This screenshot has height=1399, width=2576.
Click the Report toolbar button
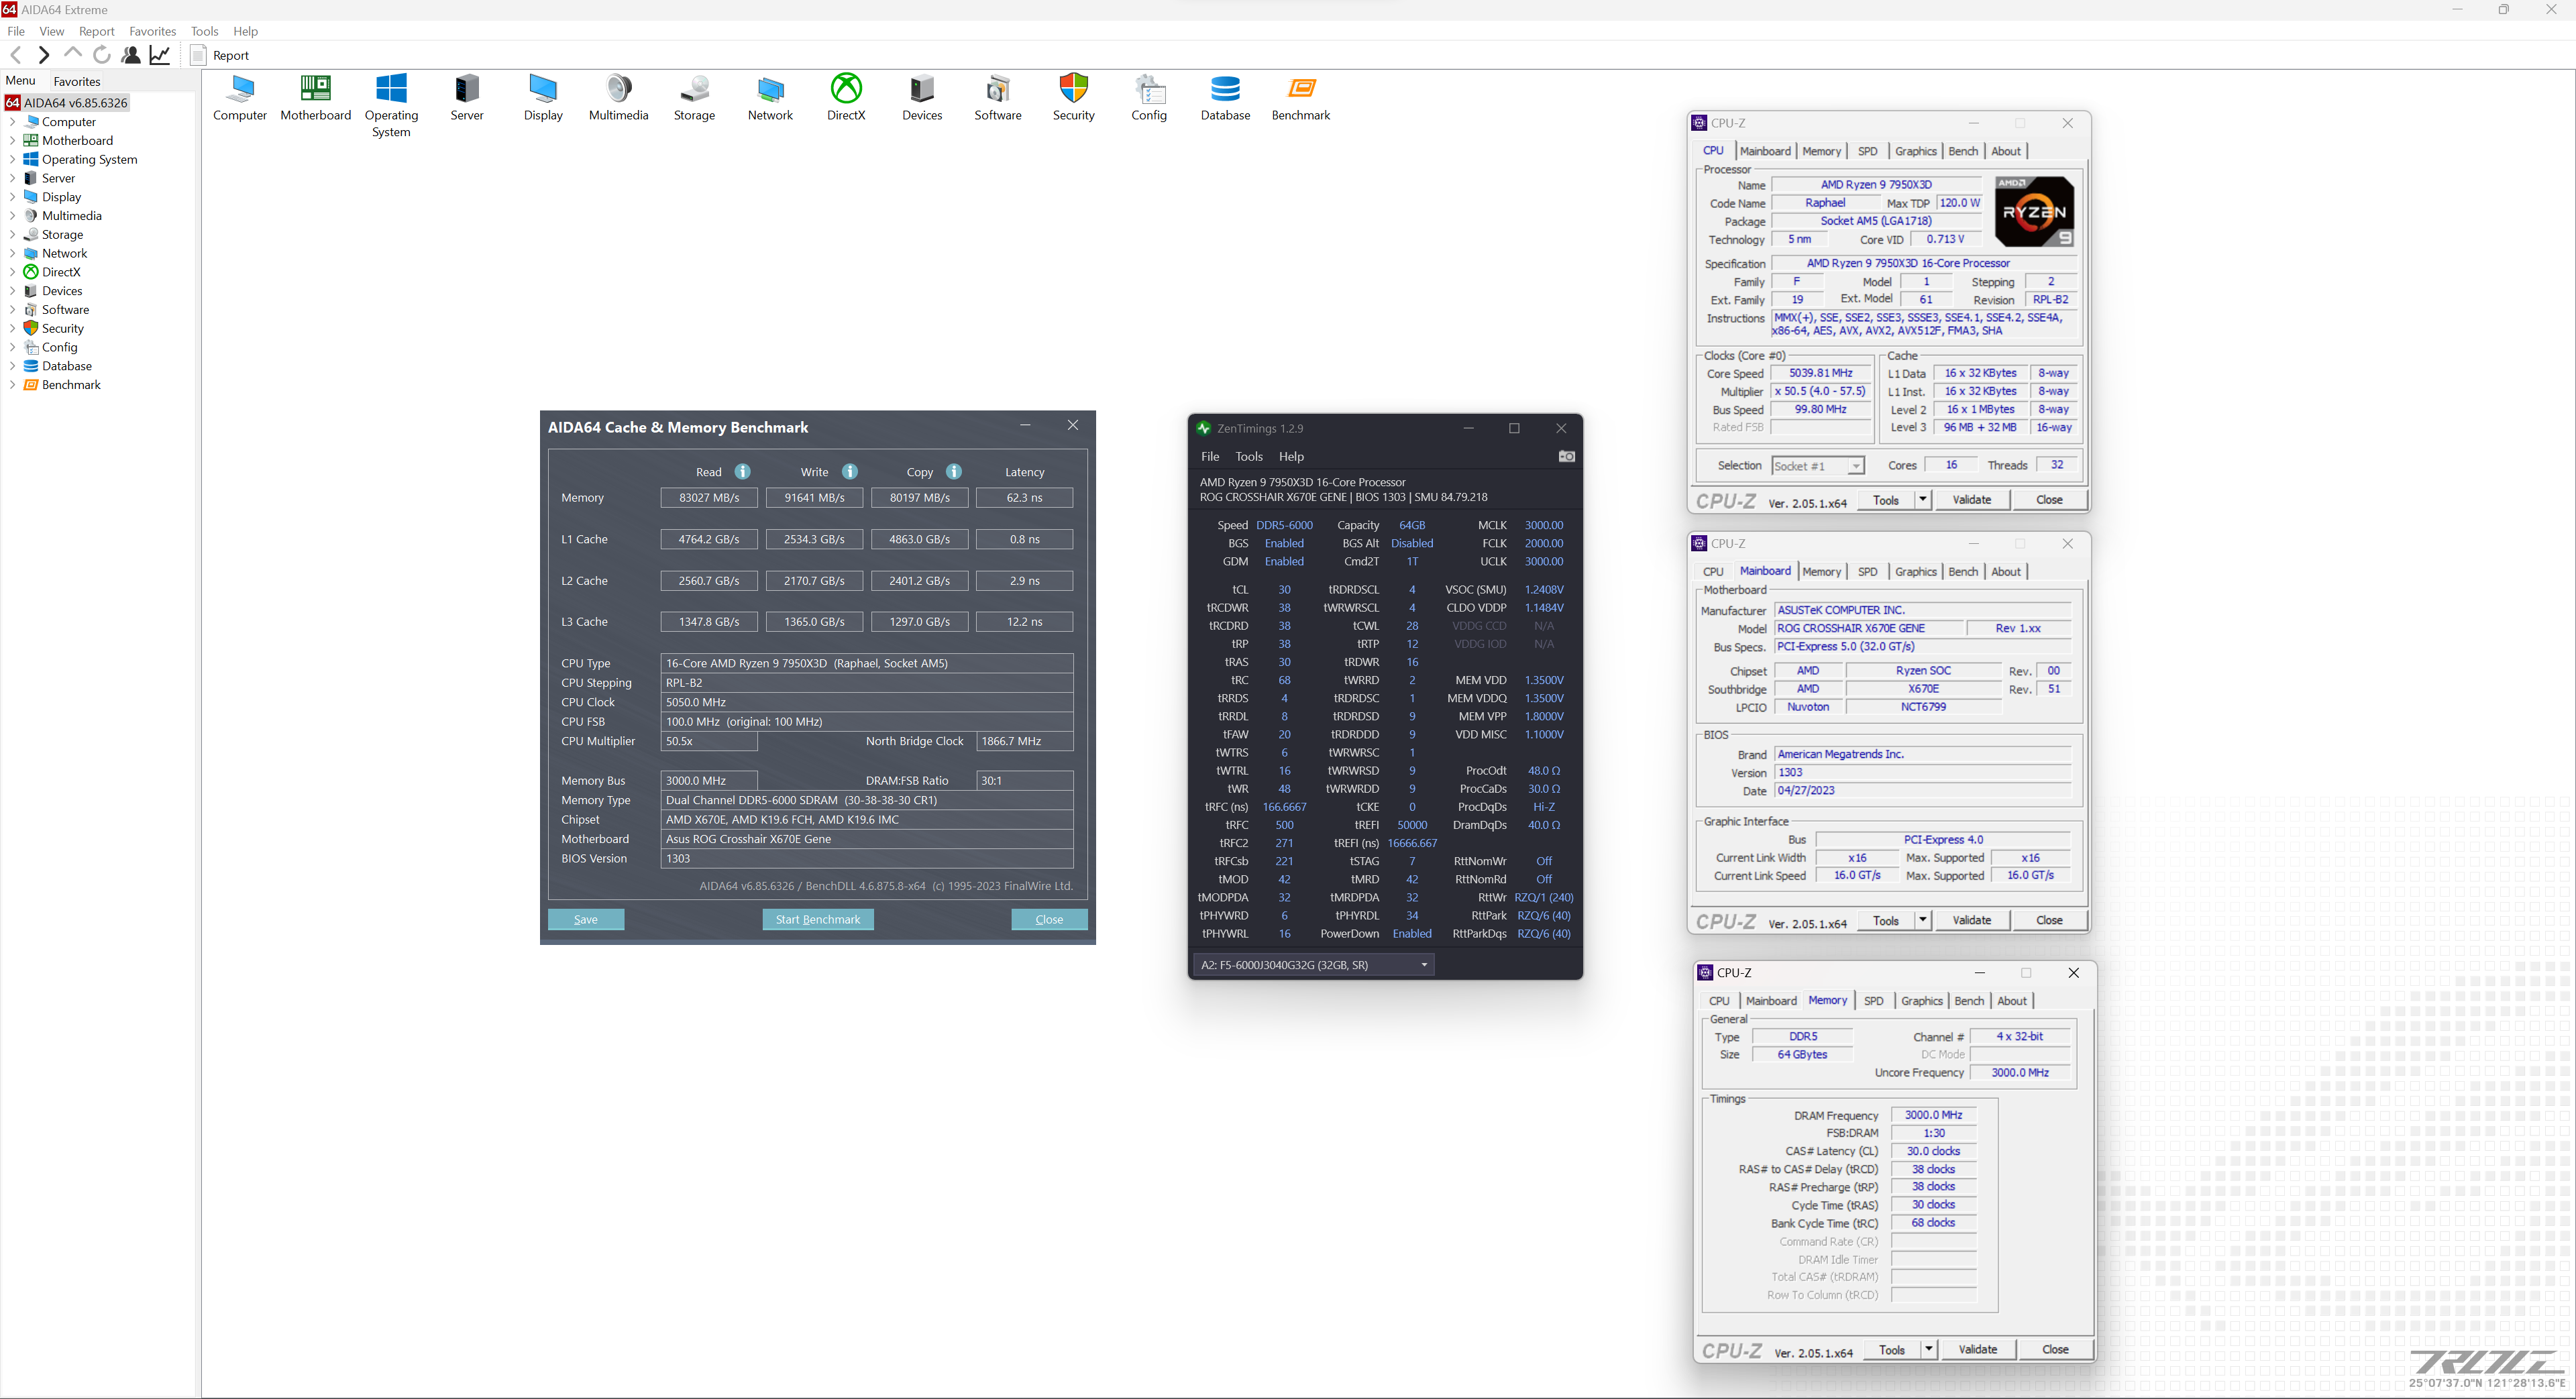pos(220,55)
